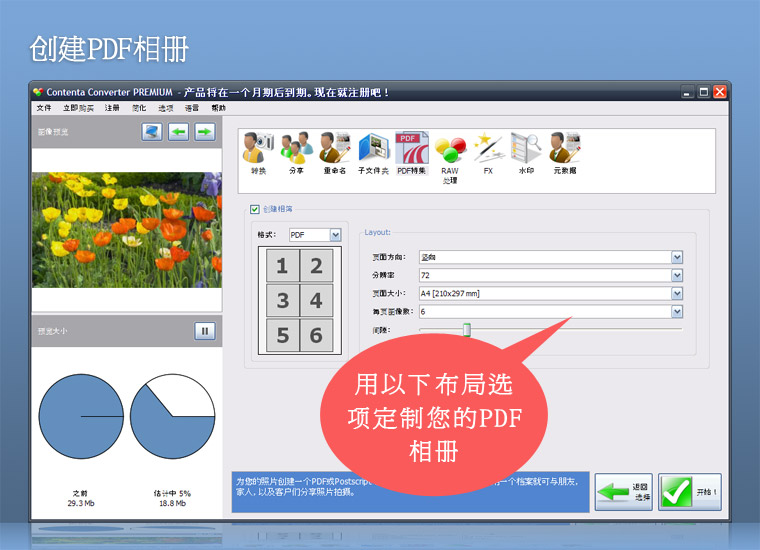Click the 间隙 spacing slider handle
The width and height of the screenshot is (760, 550).
coord(466,329)
